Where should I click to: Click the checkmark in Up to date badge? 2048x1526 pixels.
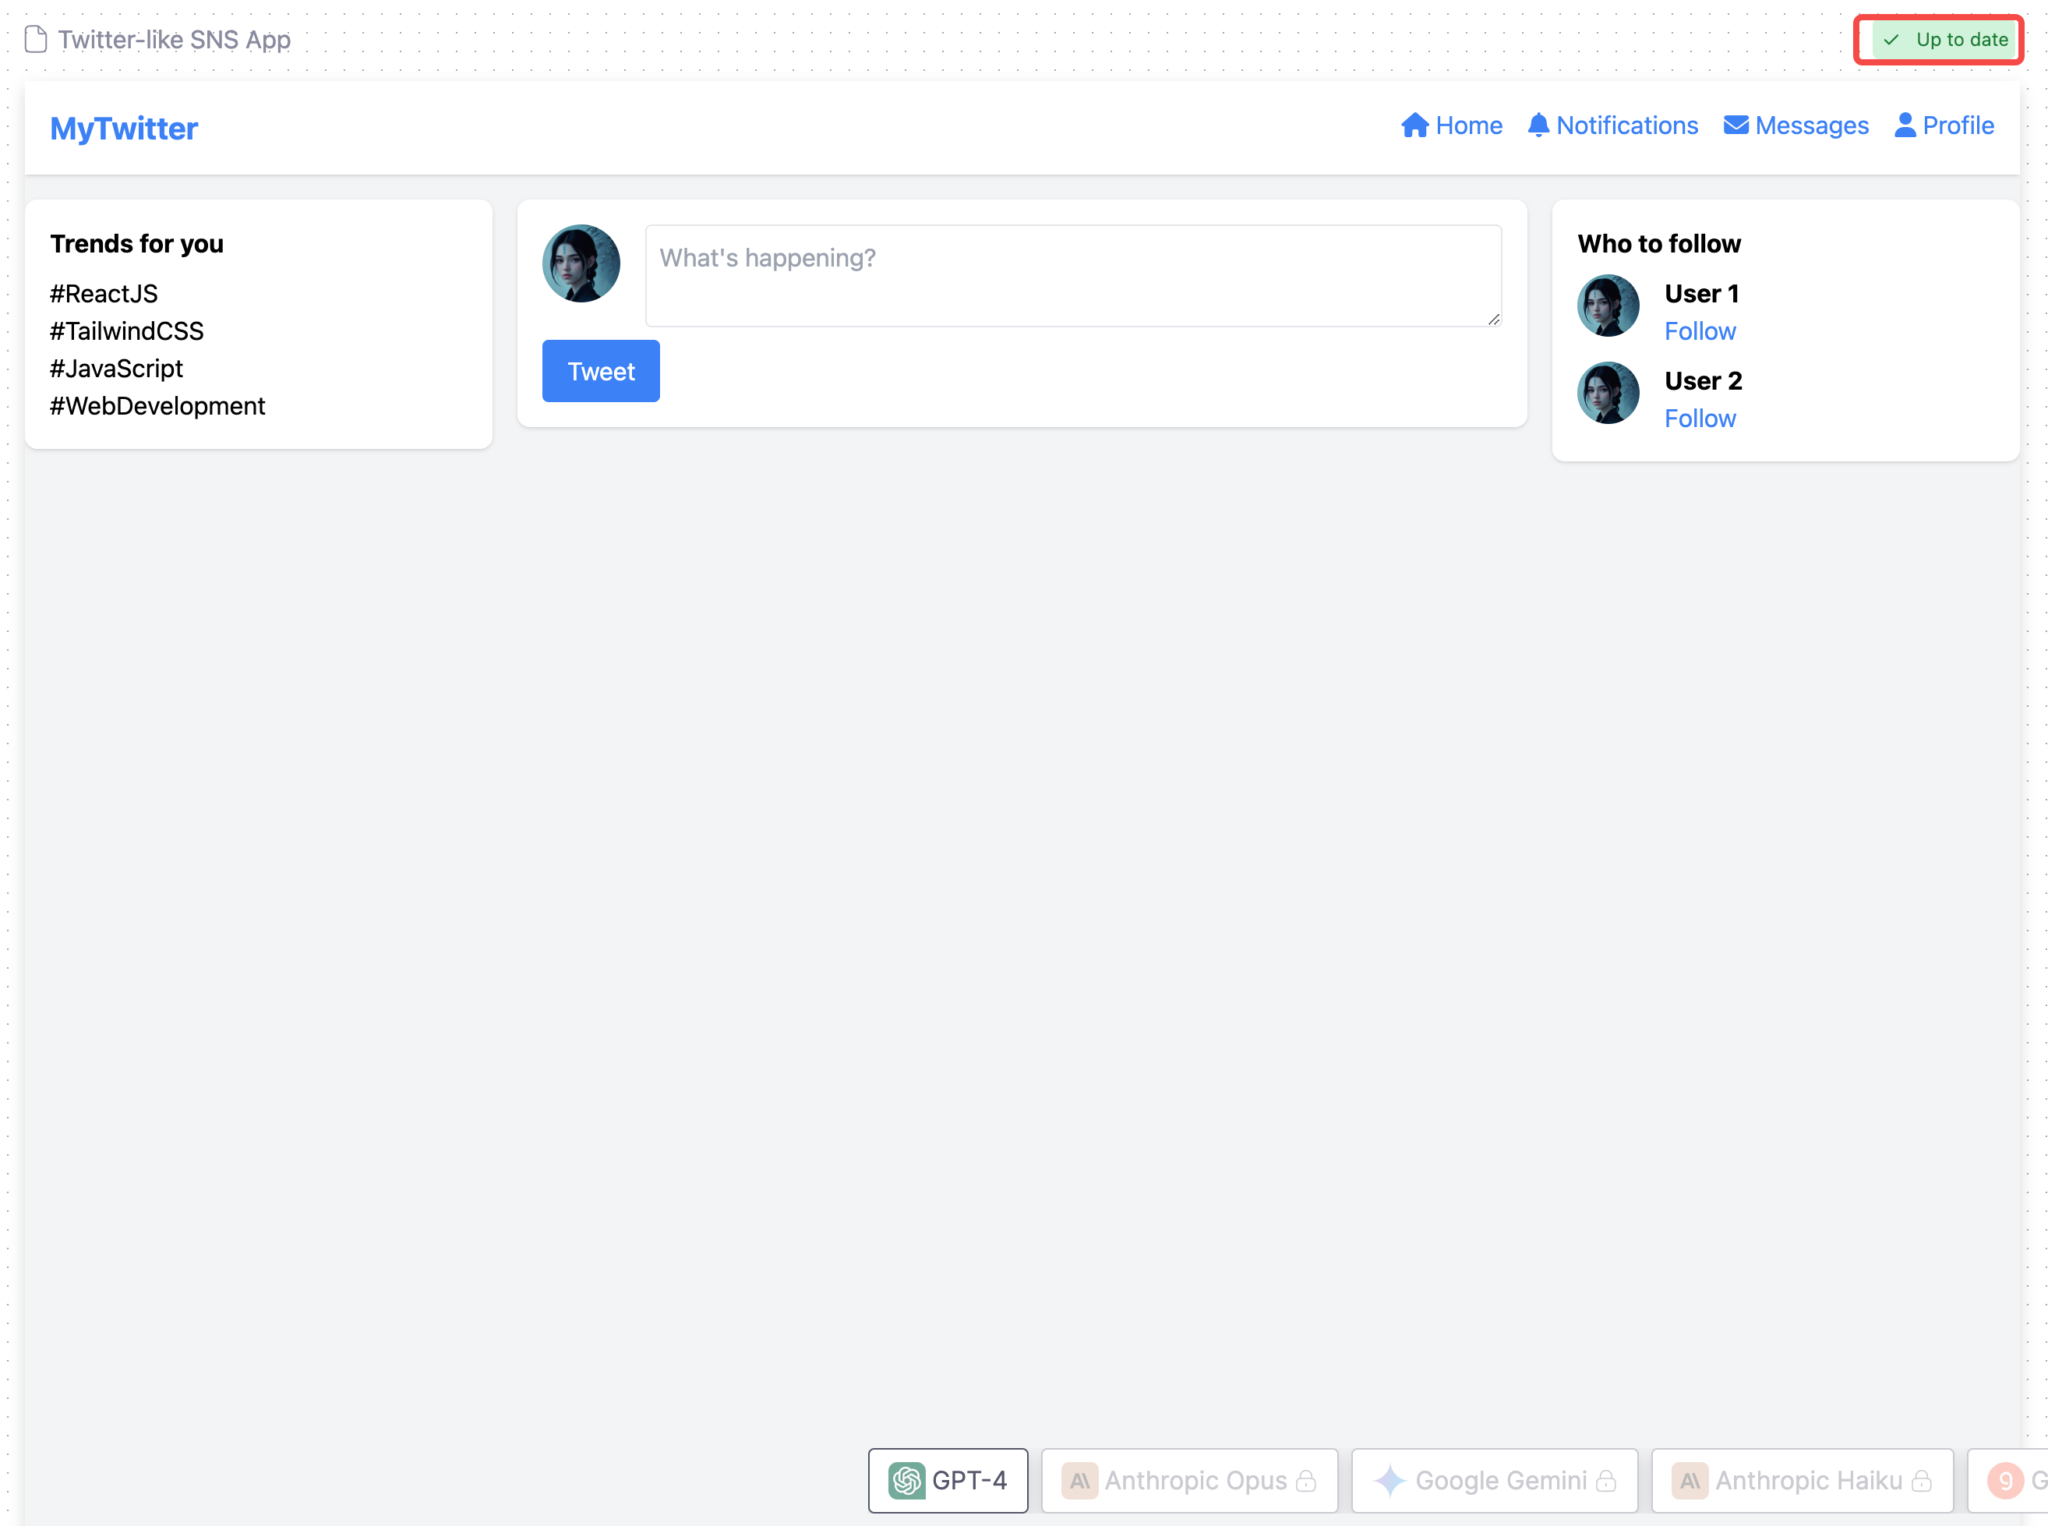click(1891, 40)
